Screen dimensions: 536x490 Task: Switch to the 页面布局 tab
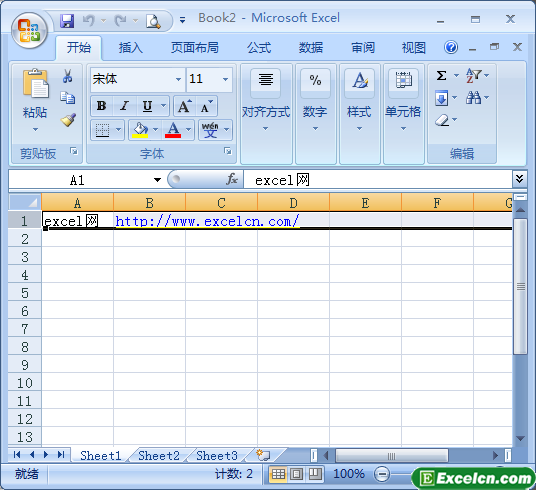tap(195, 48)
